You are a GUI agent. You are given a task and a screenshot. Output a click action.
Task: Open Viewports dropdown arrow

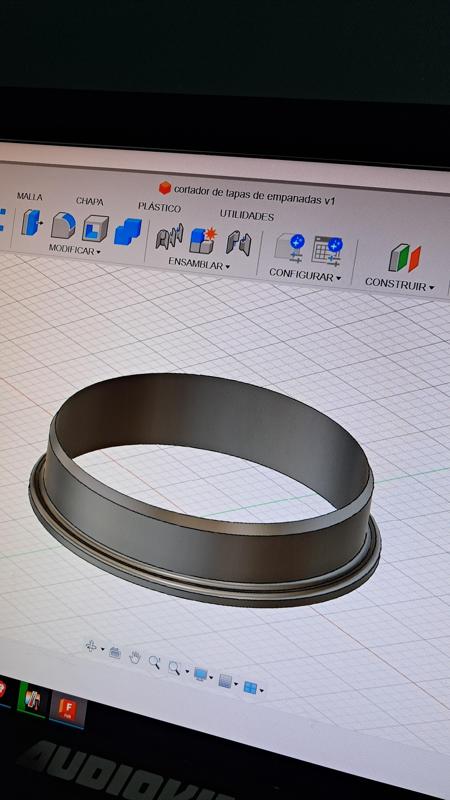tap(261, 691)
